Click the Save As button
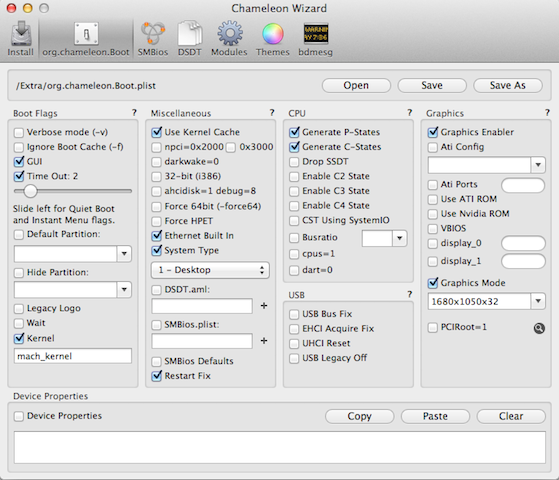Screen dimensions: 559x480 [x=508, y=86]
